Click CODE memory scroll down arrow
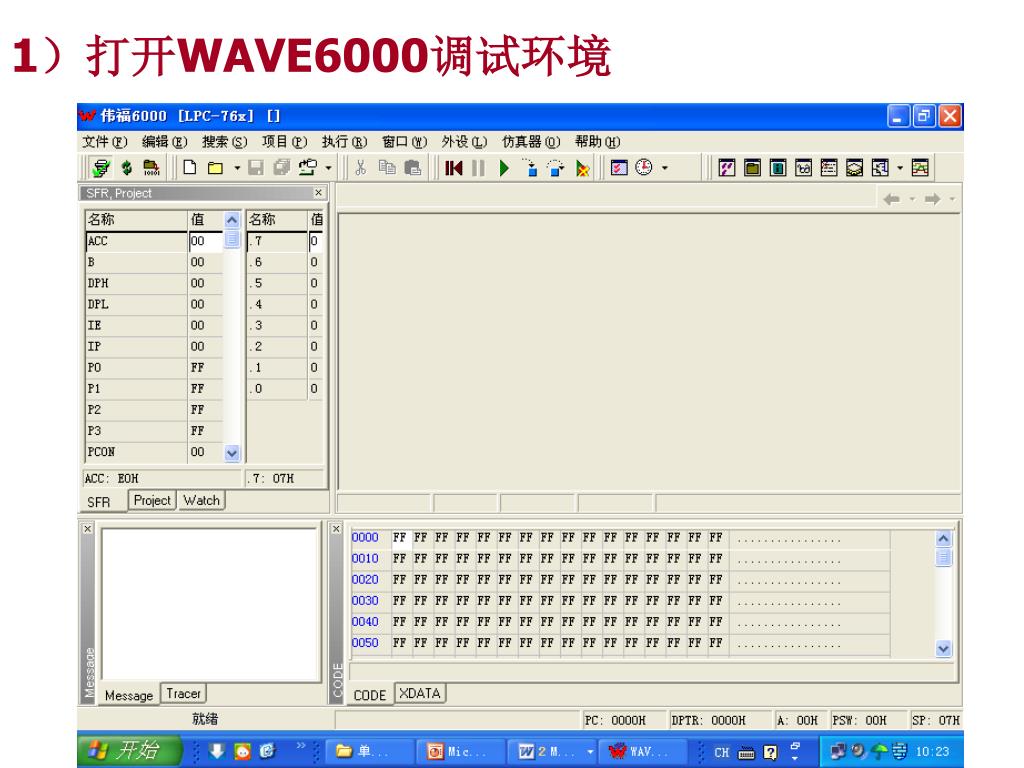 (943, 648)
